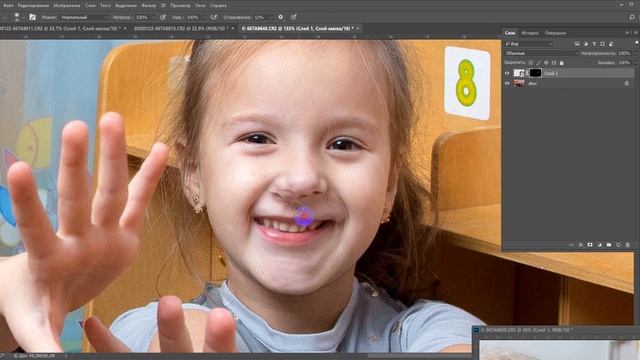
Task: Open the Редактирование menu
Action: point(33,6)
